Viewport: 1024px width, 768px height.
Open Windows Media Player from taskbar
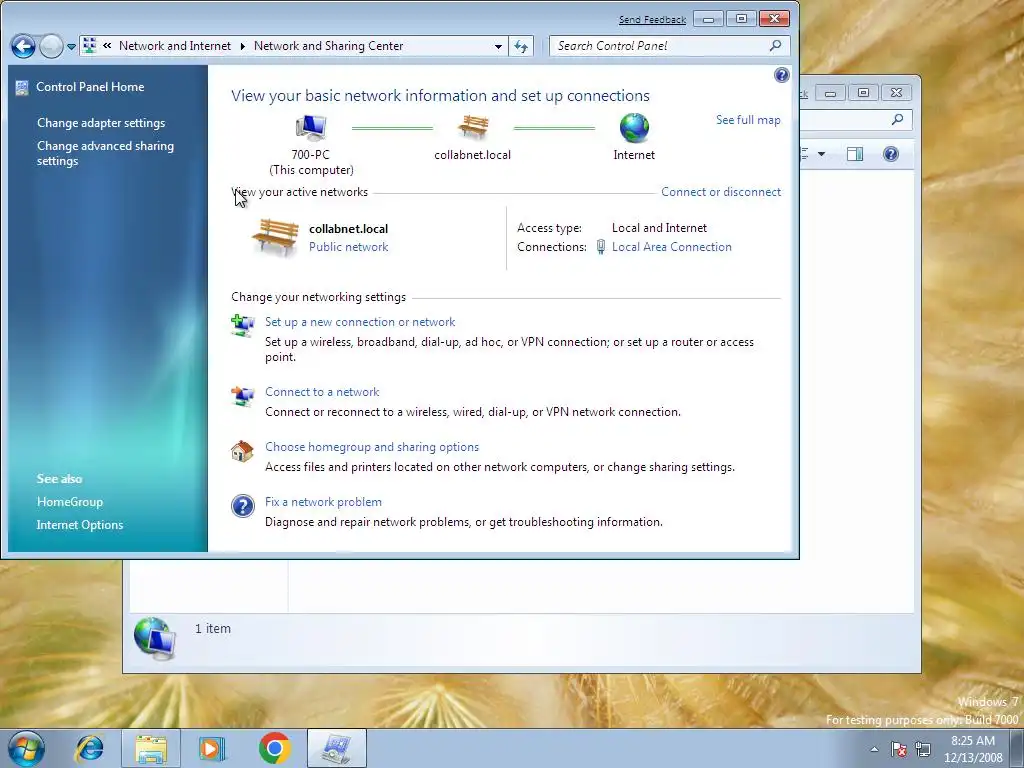pyautogui.click(x=212, y=748)
